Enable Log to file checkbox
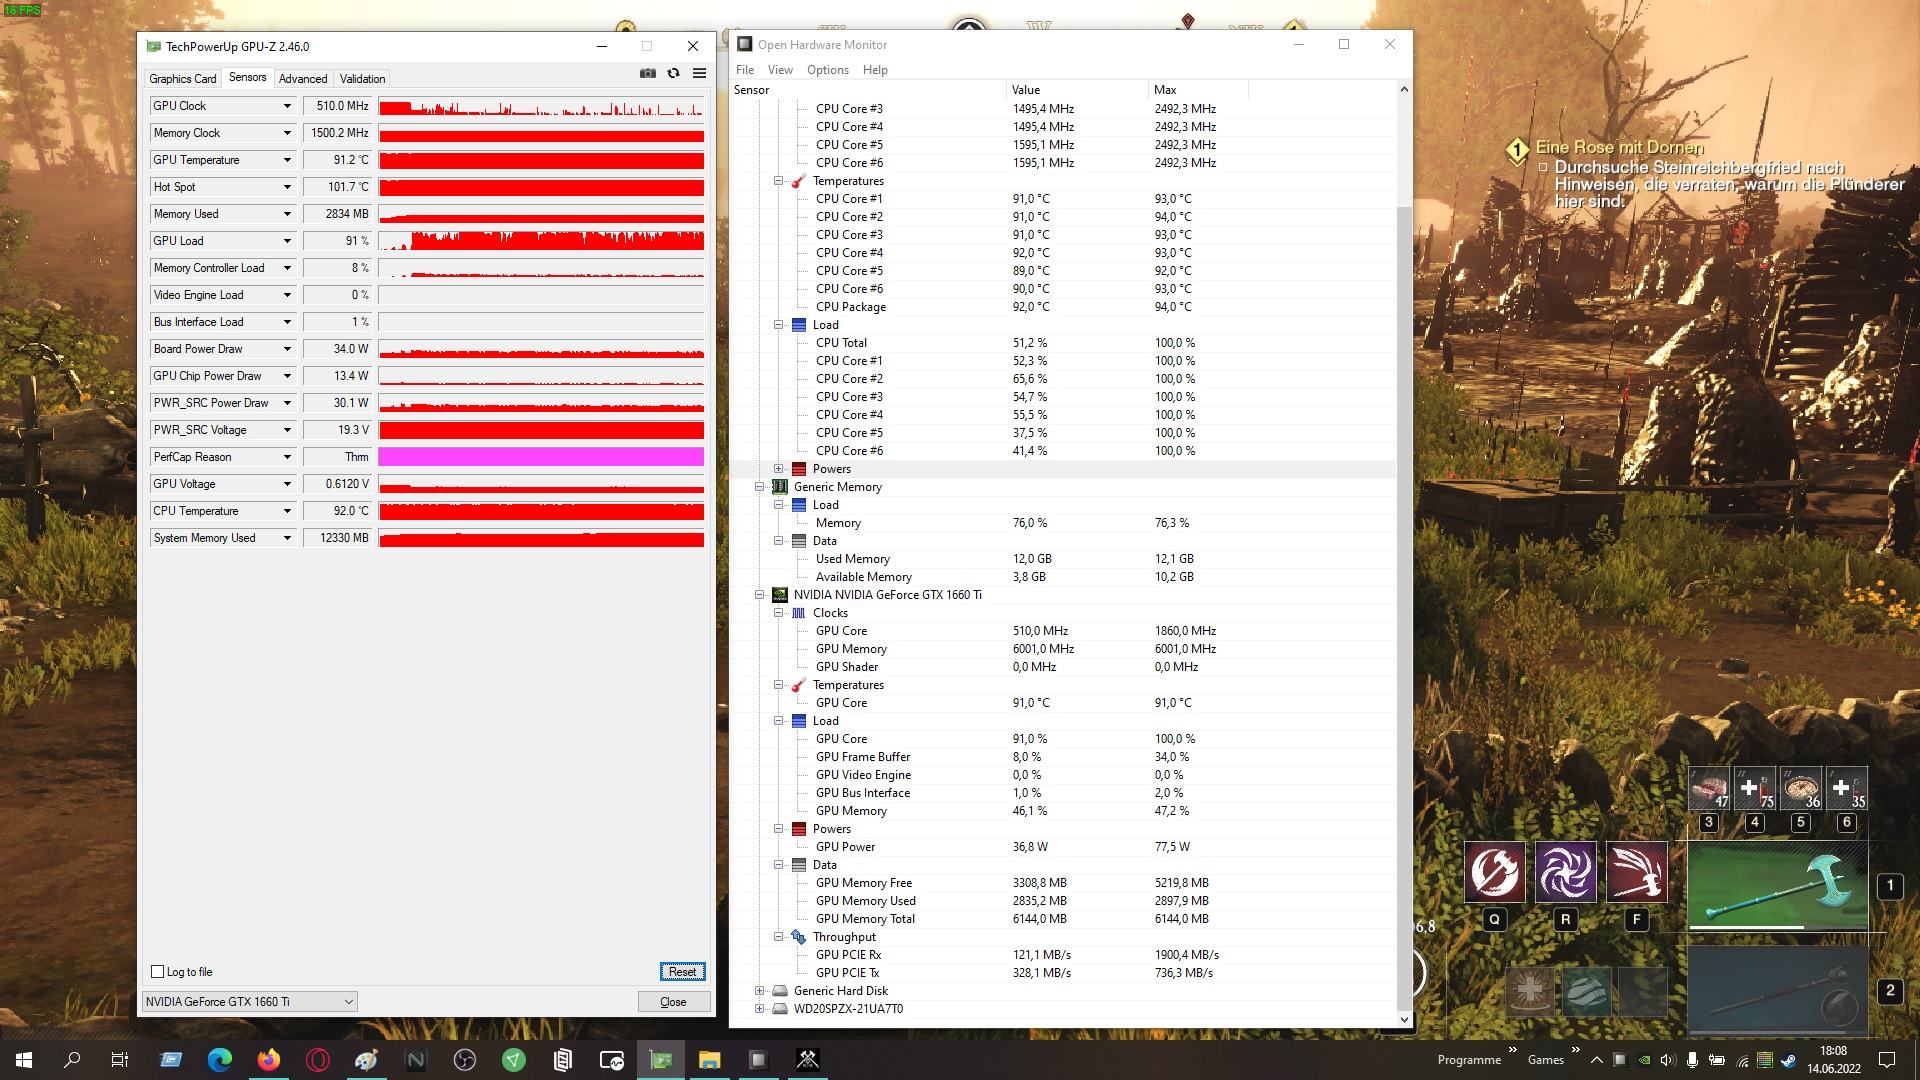The image size is (1920, 1080). 157,972
